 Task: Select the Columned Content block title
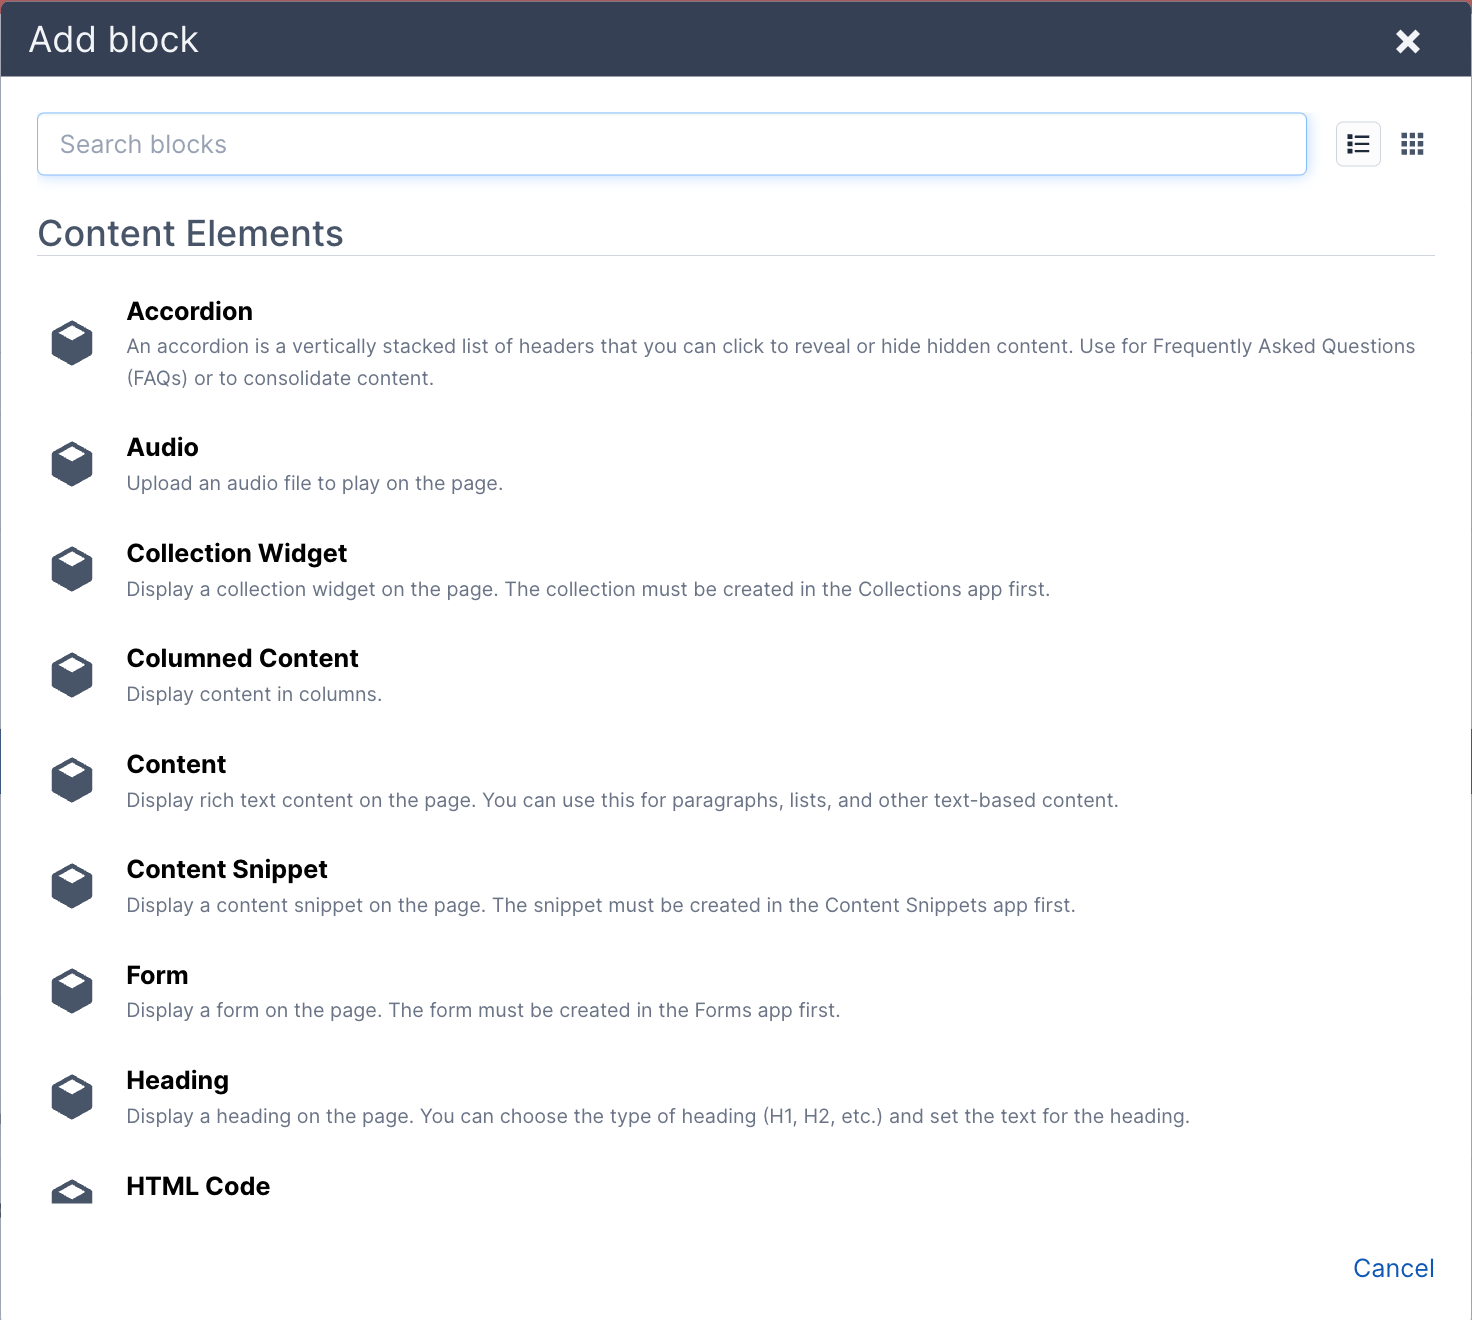[243, 658]
